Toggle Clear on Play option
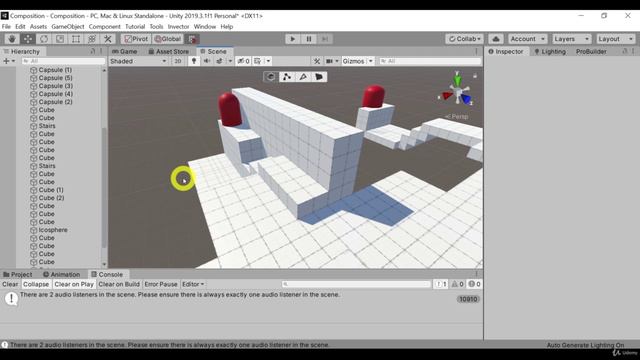The height and width of the screenshot is (360, 640). pos(74,284)
